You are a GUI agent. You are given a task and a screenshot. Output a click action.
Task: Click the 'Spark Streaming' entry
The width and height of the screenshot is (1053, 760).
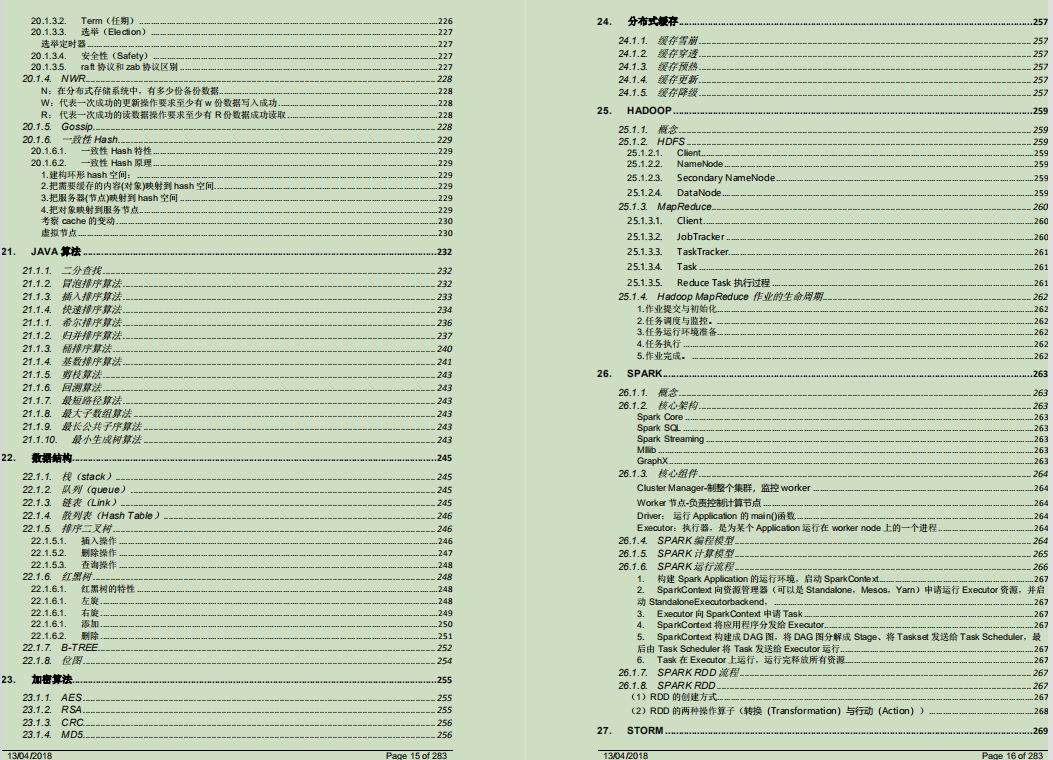[x=843, y=439]
